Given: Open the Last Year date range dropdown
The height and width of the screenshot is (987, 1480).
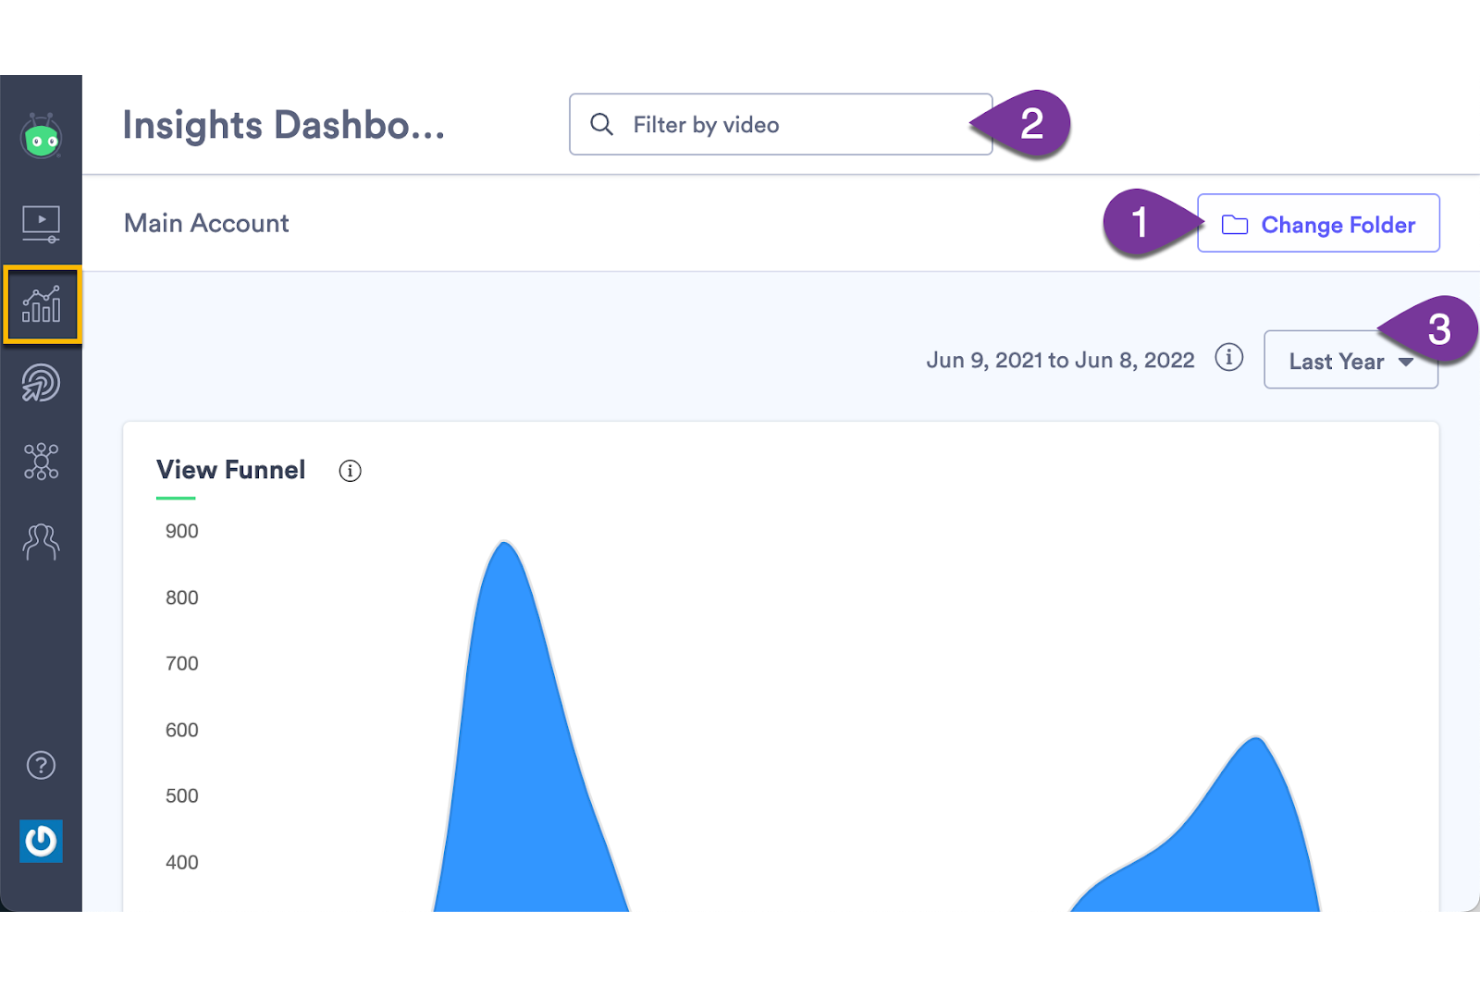Looking at the screenshot, I should coord(1350,360).
